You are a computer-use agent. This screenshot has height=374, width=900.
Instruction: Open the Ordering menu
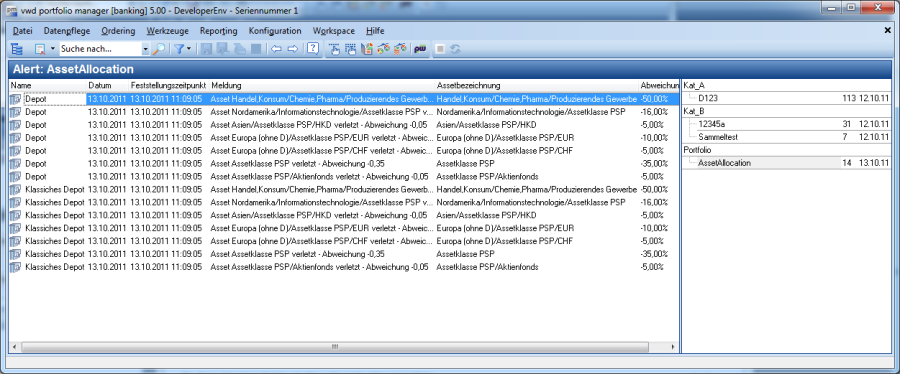pyautogui.click(x=118, y=31)
